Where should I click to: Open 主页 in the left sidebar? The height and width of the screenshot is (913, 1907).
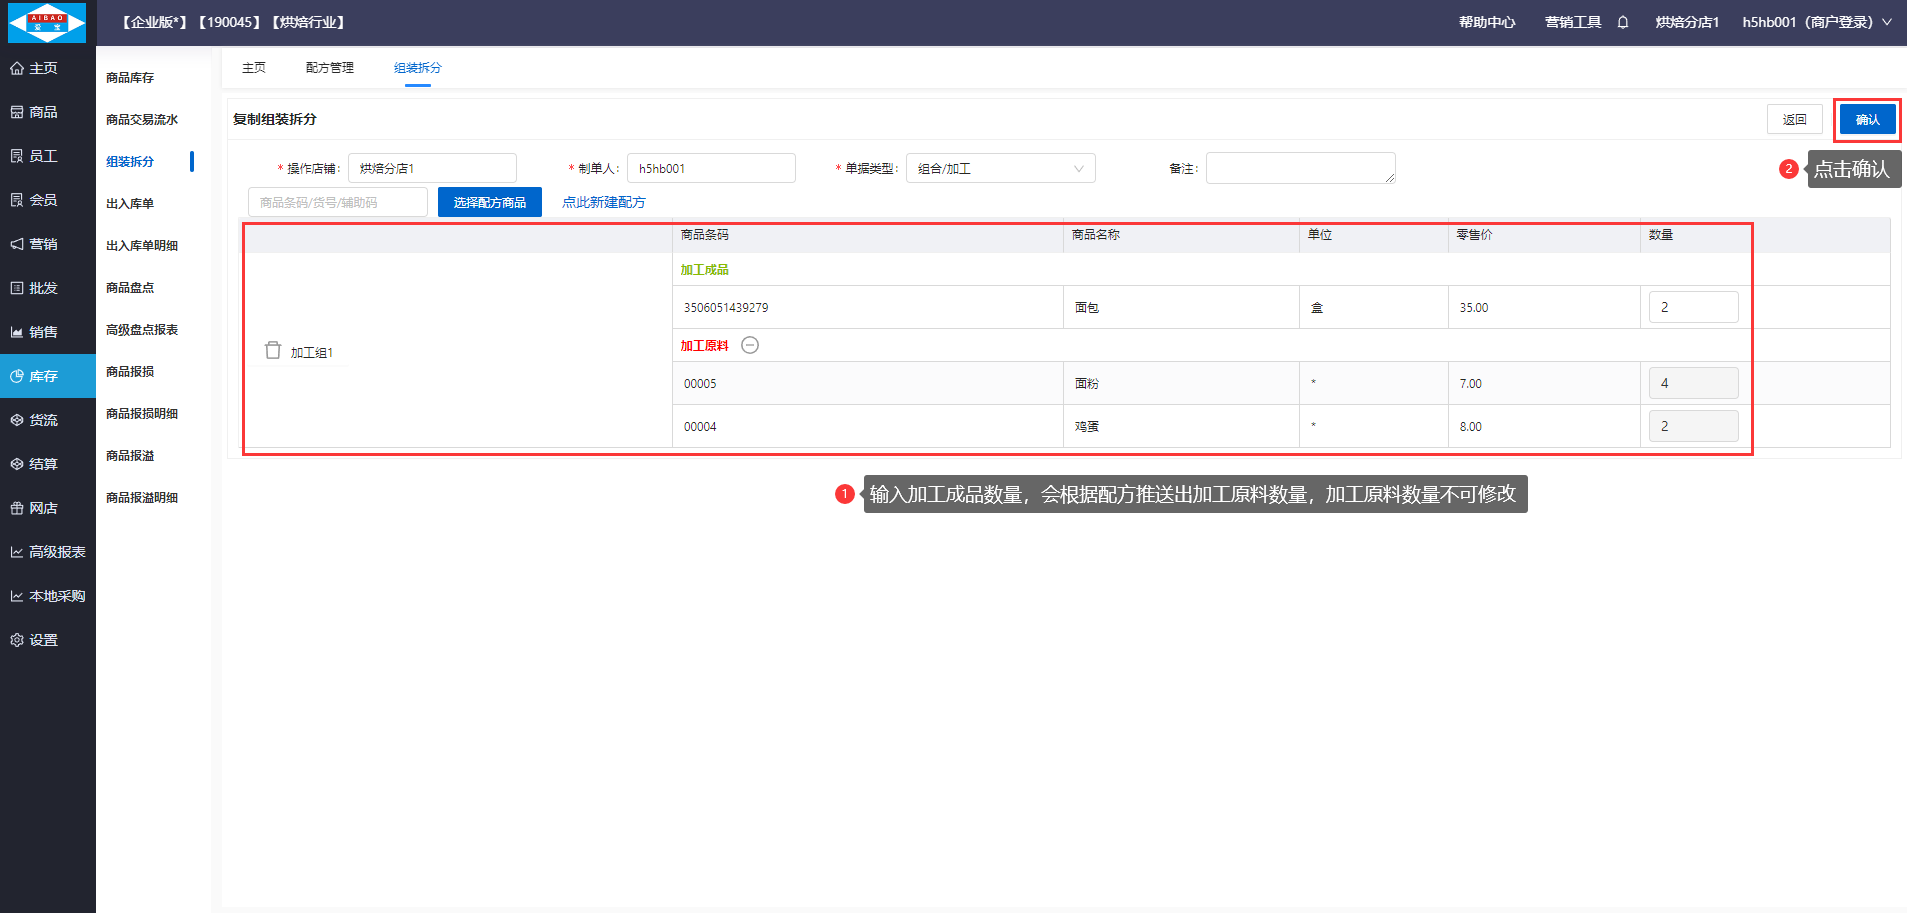tap(43, 68)
